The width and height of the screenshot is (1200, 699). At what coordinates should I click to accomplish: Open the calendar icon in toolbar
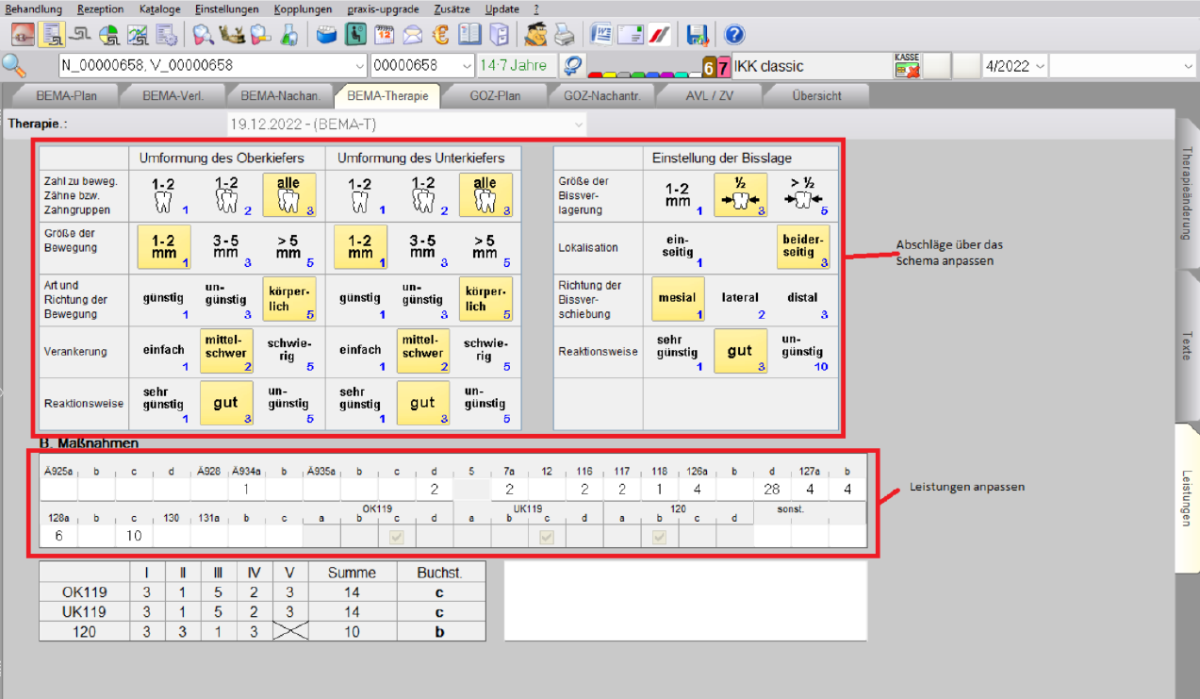click(x=384, y=35)
